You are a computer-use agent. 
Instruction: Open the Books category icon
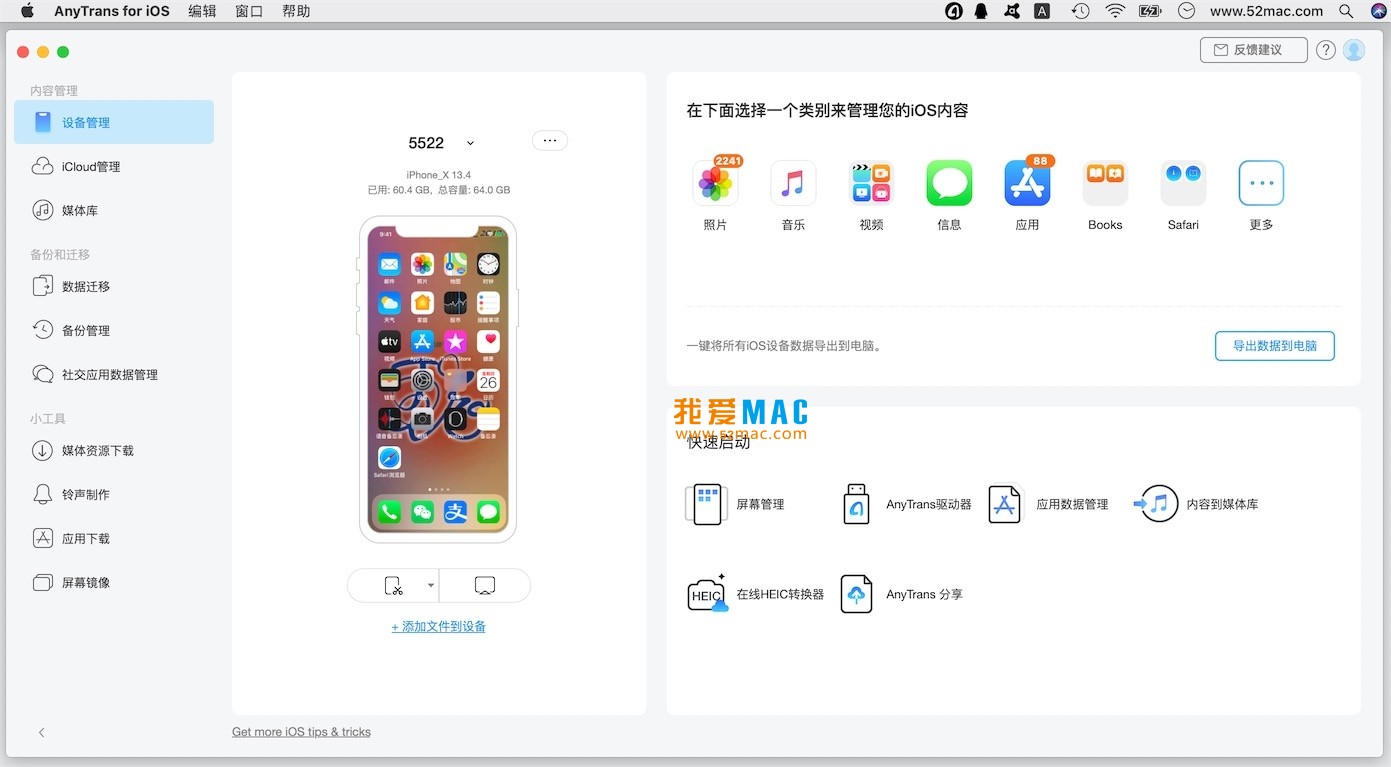[1105, 184]
